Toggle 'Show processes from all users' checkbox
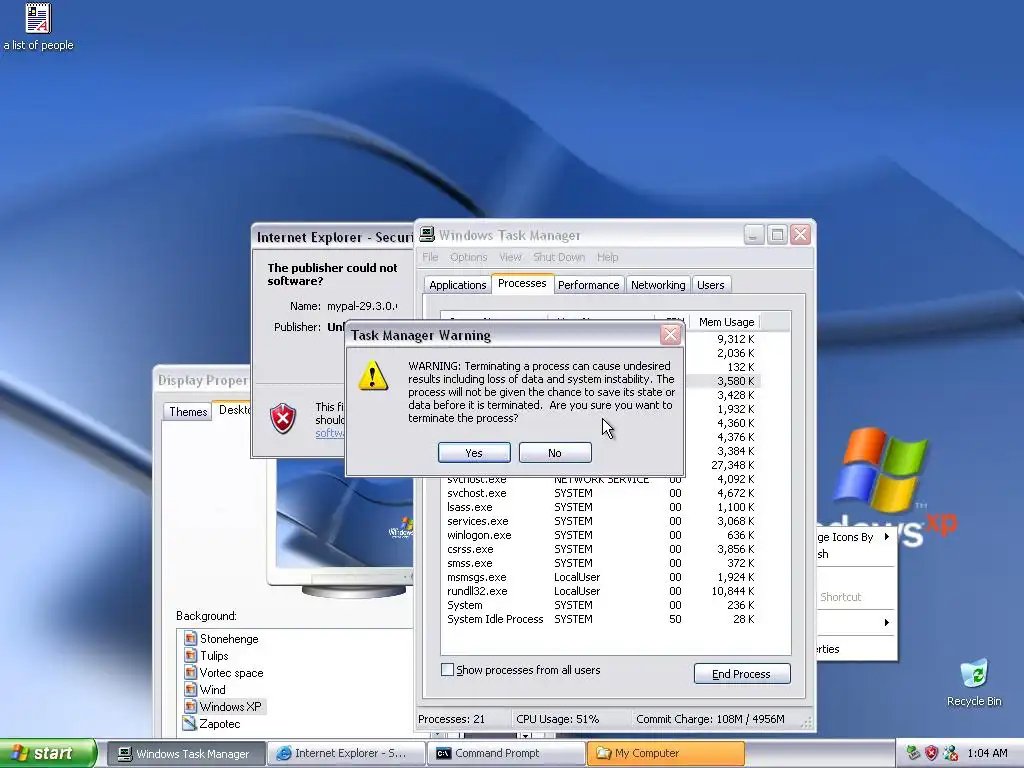 point(447,669)
